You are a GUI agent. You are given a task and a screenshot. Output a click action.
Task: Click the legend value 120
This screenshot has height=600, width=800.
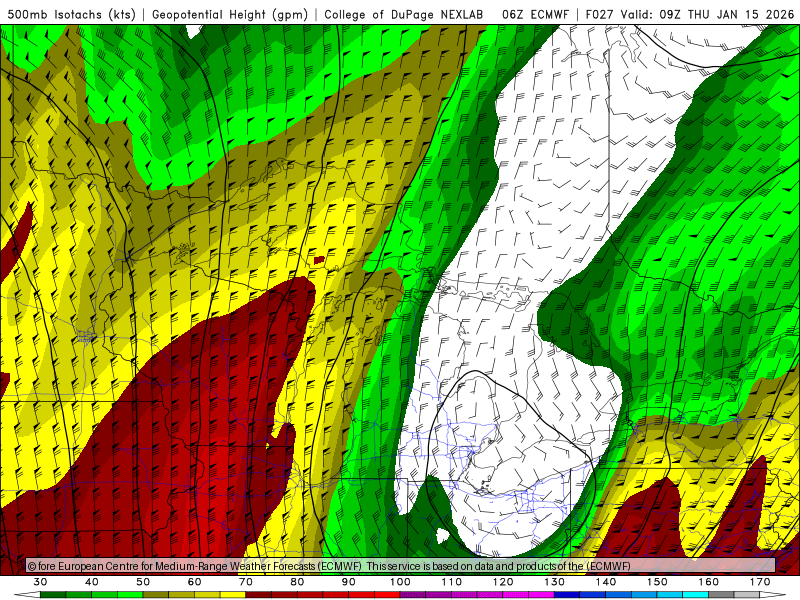click(503, 582)
